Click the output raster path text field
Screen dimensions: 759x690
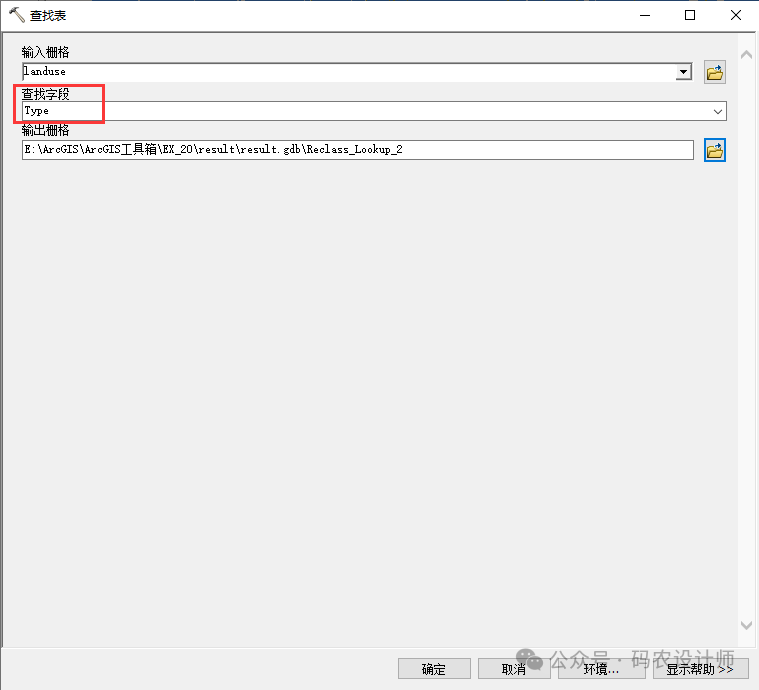pos(357,150)
